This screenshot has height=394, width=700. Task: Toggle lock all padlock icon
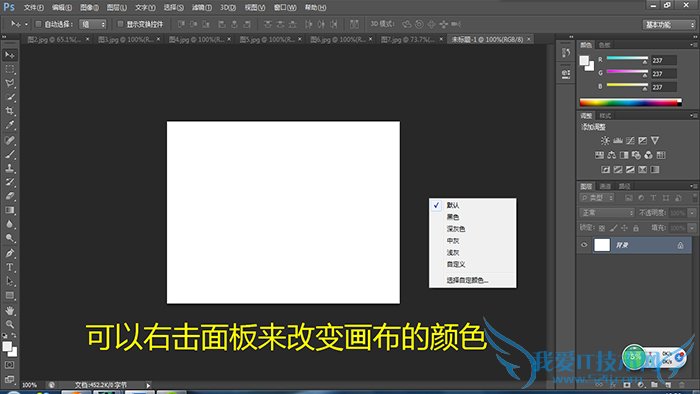[636, 228]
